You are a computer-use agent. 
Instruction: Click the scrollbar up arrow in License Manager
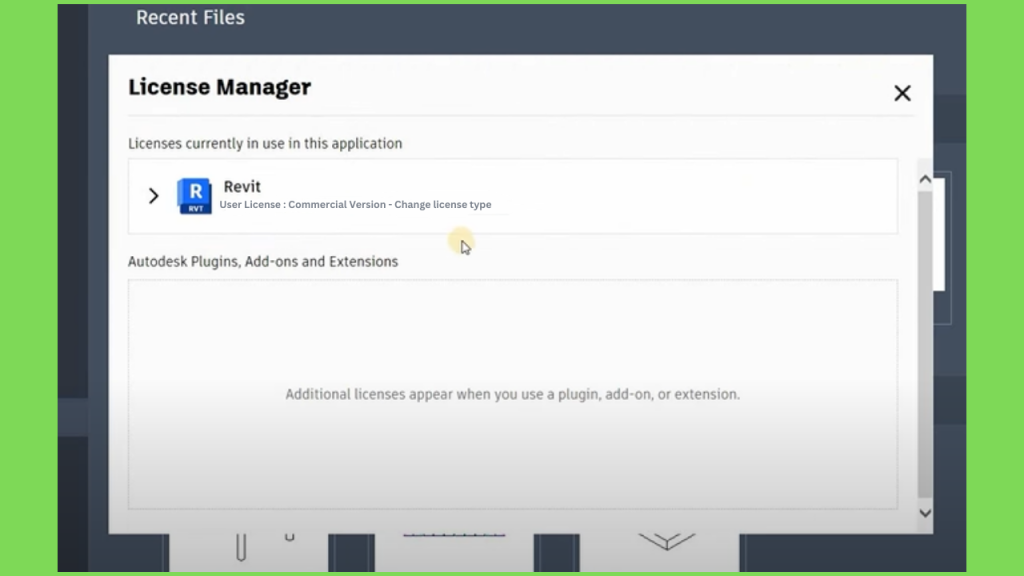(925, 179)
